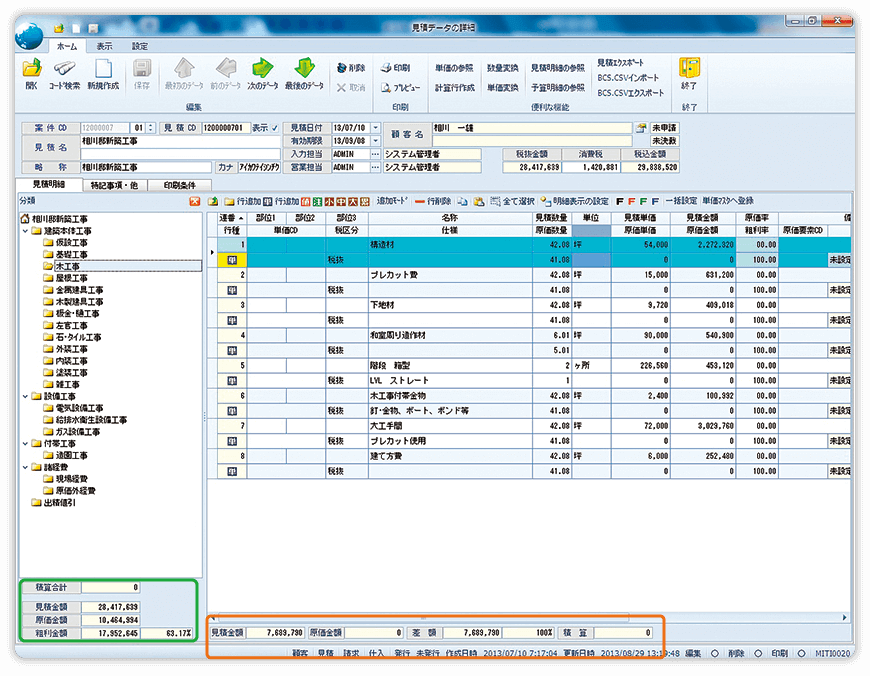Launch コード検索 code search
Screen dimensions: 870x676
point(64,74)
